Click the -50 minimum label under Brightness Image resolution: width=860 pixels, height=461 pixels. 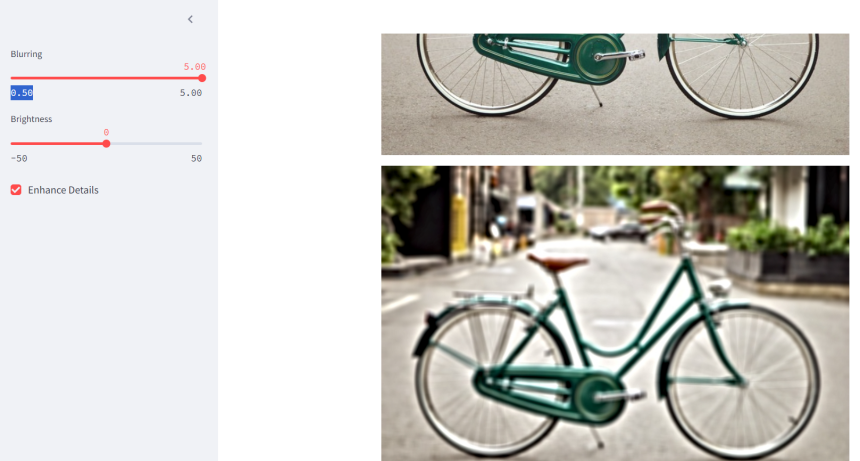19,158
